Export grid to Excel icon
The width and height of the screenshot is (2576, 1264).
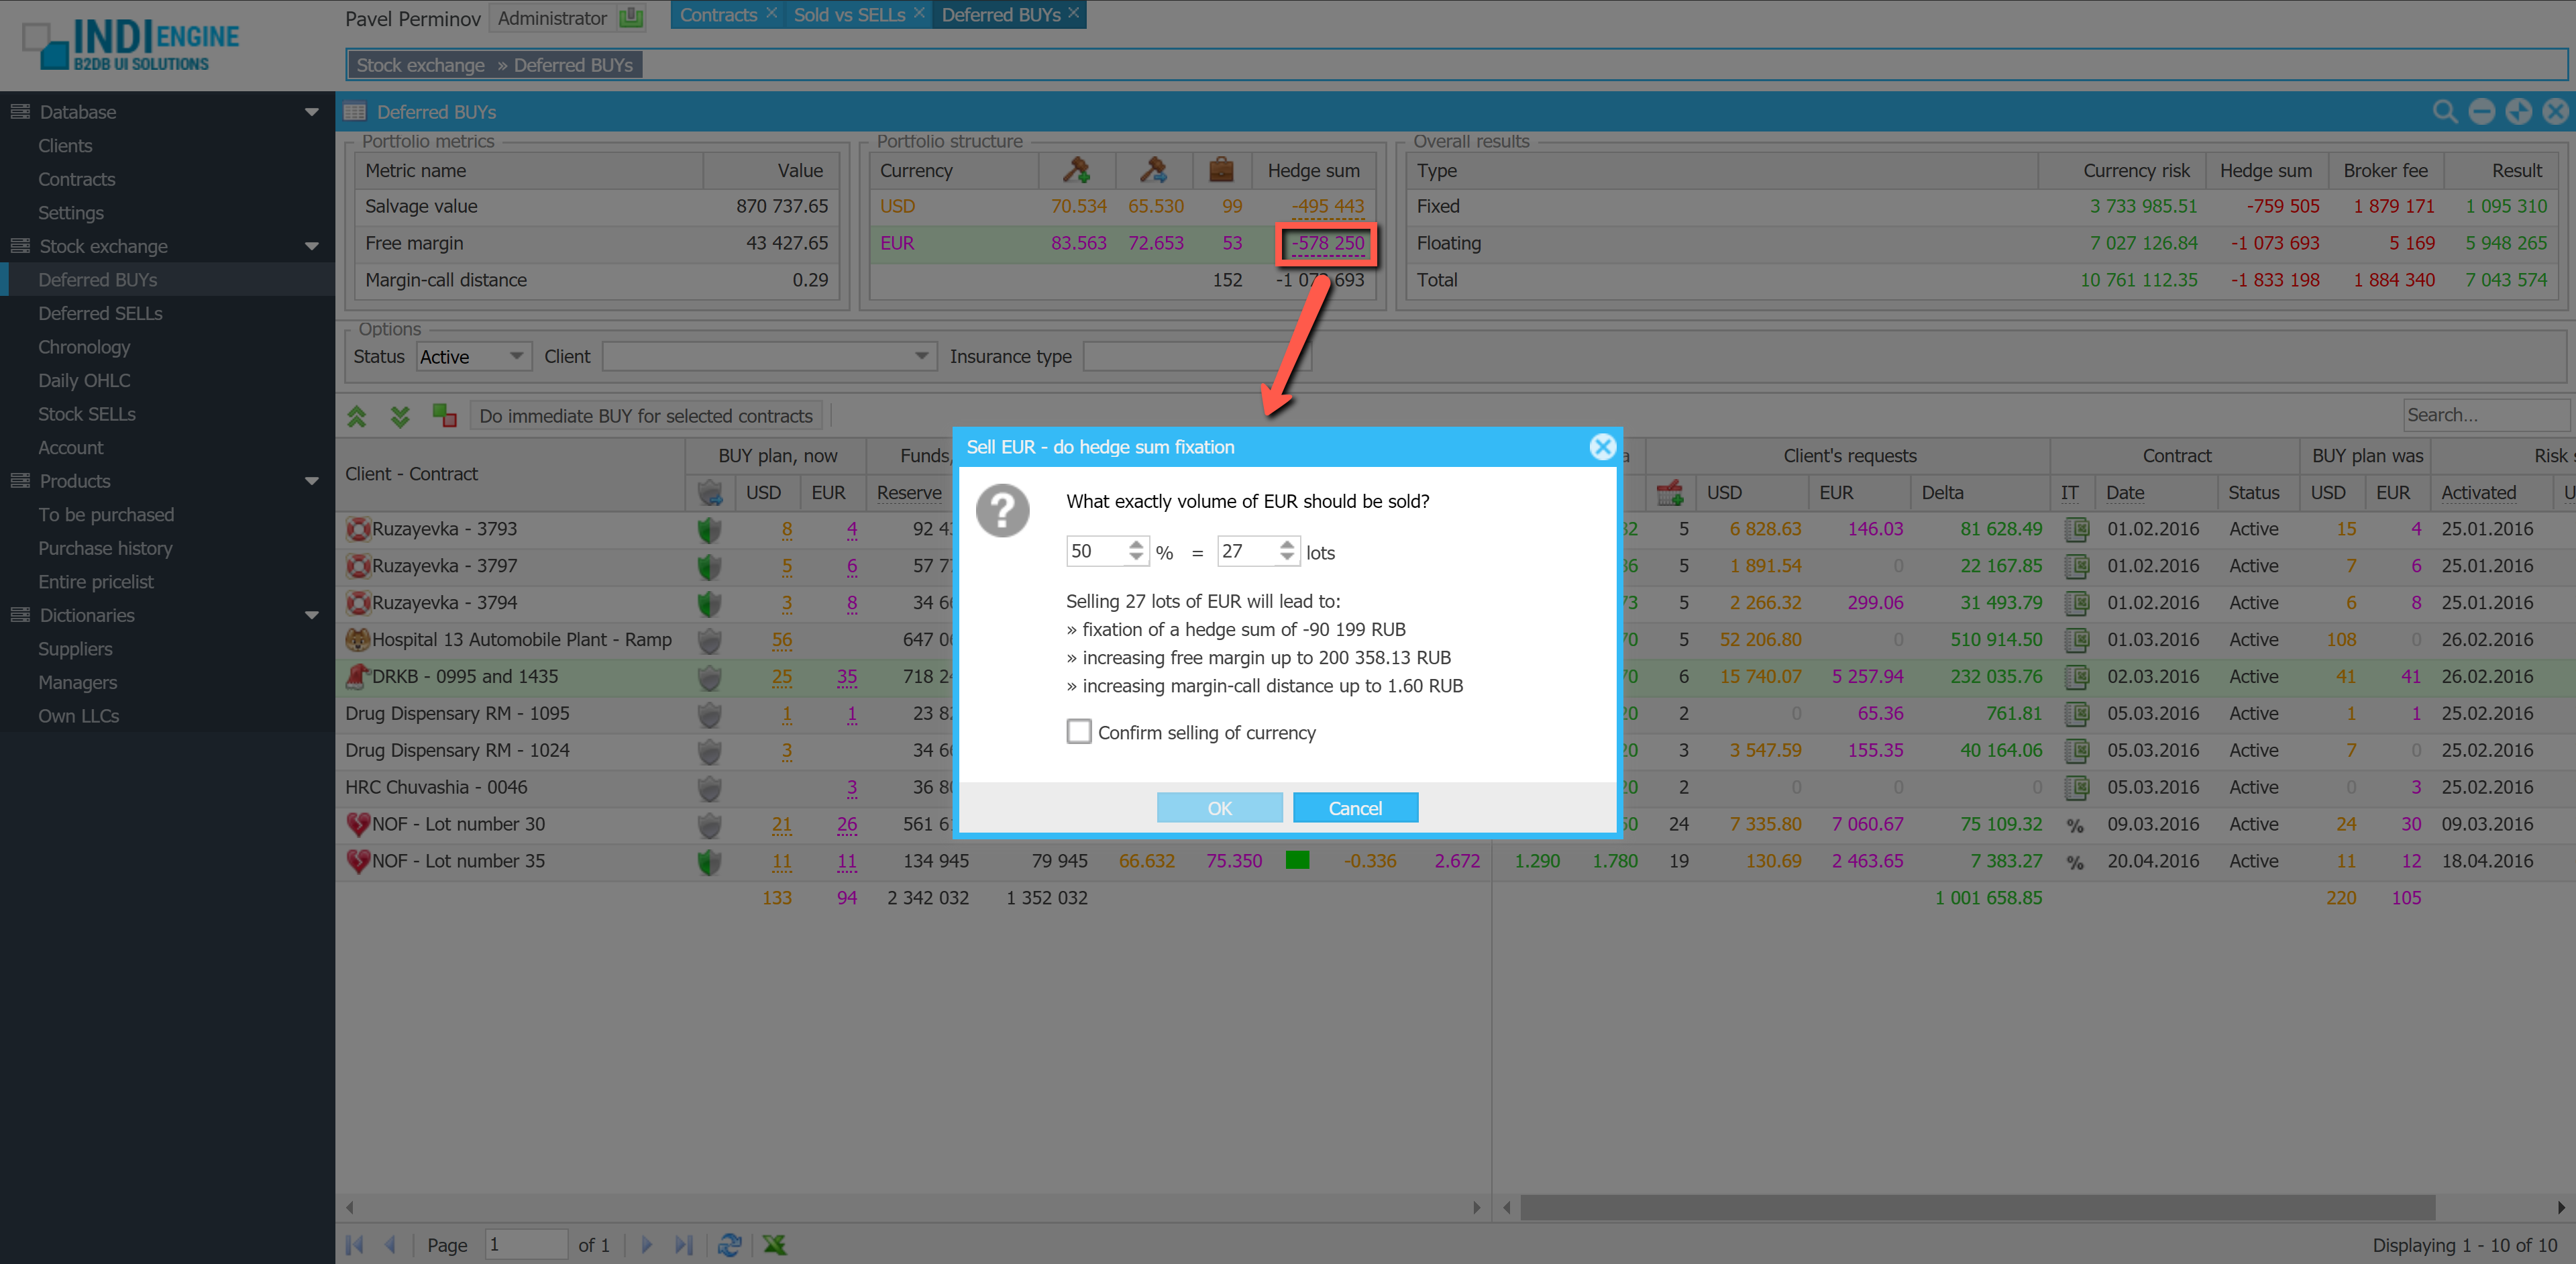pos(774,1244)
